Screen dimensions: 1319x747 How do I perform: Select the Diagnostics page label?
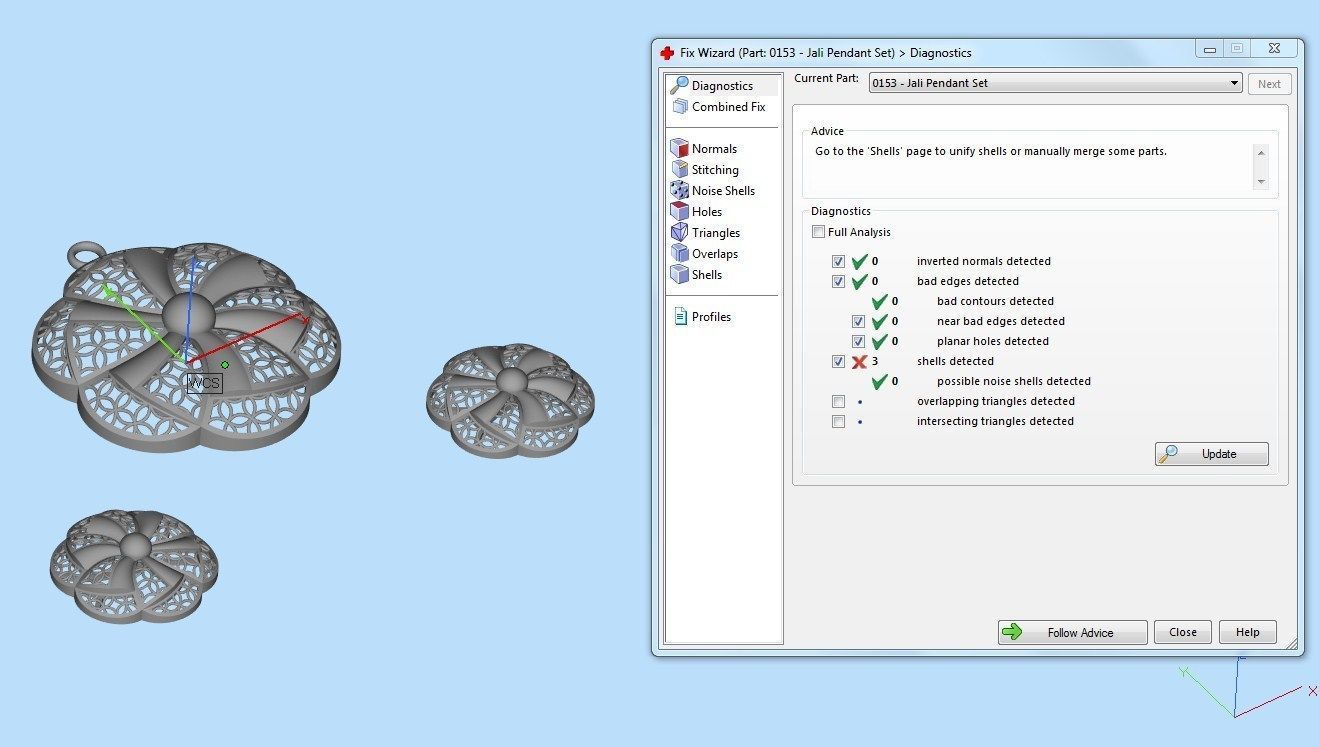pos(722,86)
